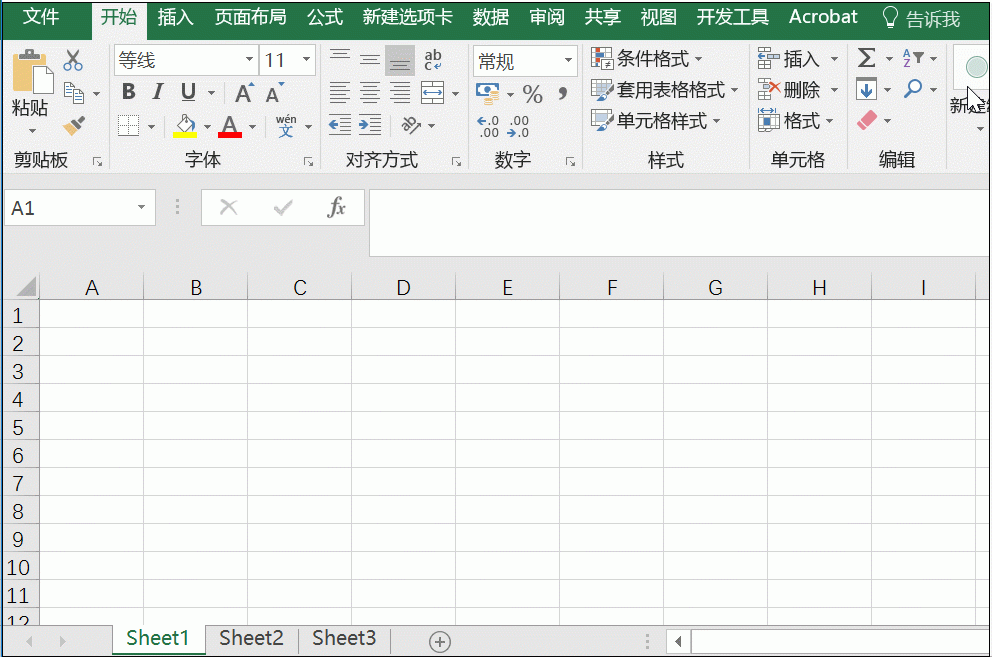Click the 粘贴 (Paste) button

30,85
